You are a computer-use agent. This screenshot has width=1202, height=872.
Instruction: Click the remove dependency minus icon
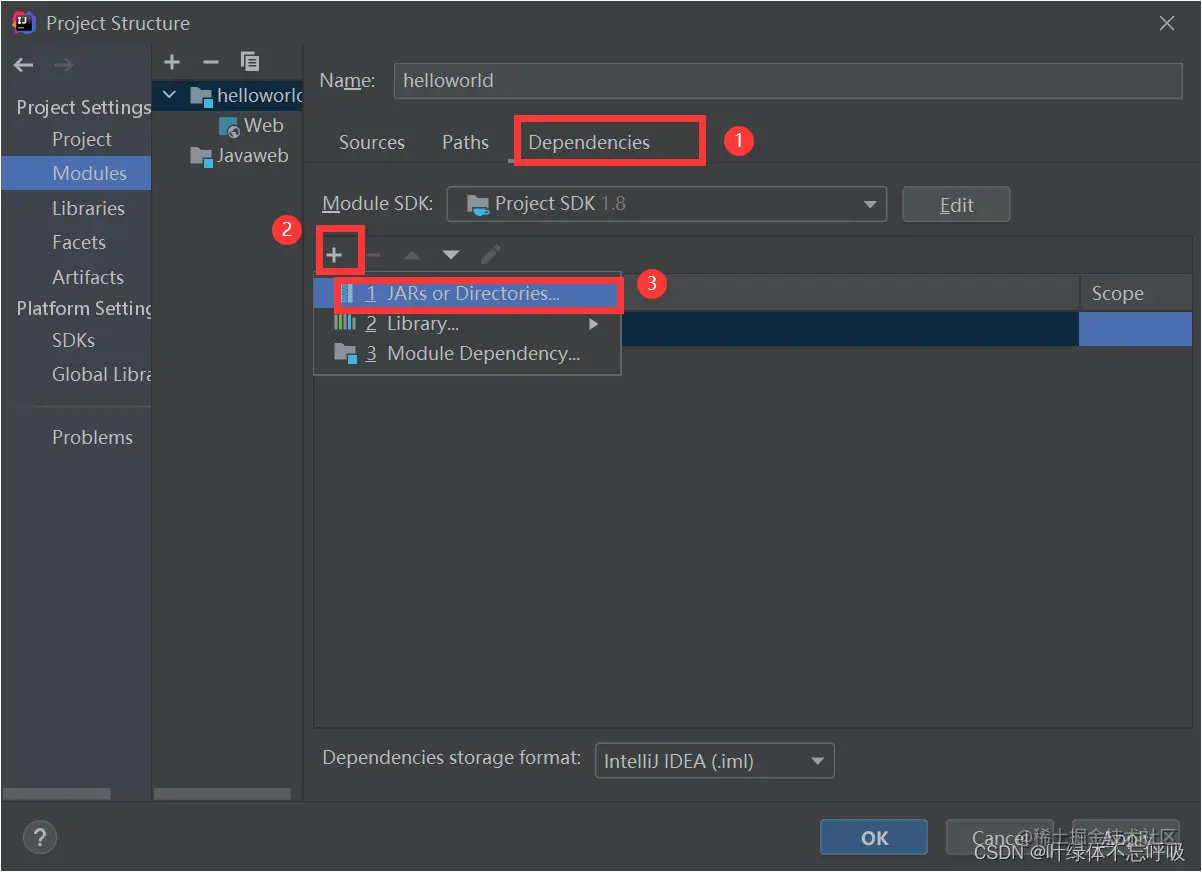372,255
